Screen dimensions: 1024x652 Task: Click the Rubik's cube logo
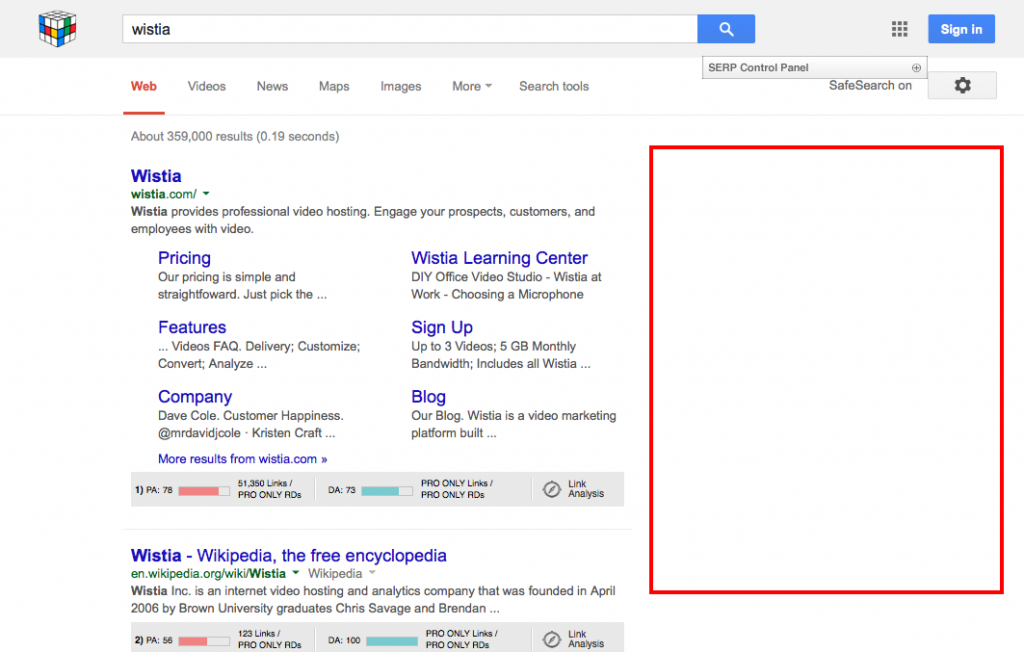click(x=57, y=29)
